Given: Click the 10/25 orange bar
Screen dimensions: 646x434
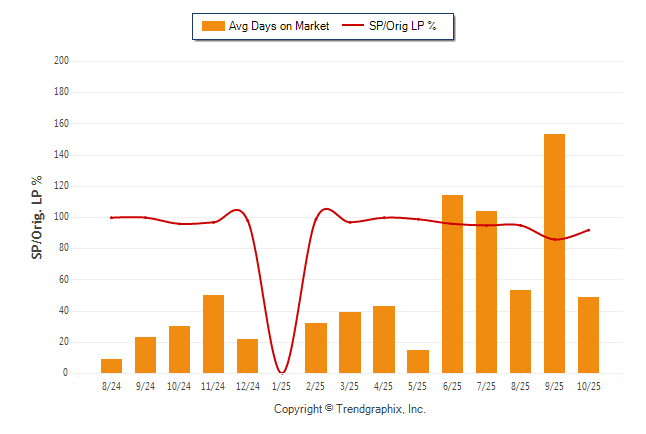Looking at the screenshot, I should click(588, 335).
